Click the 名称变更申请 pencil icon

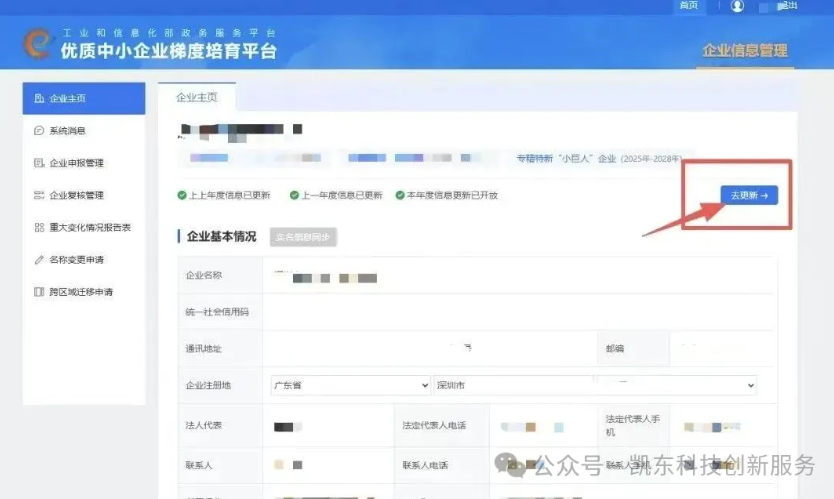[x=39, y=260]
